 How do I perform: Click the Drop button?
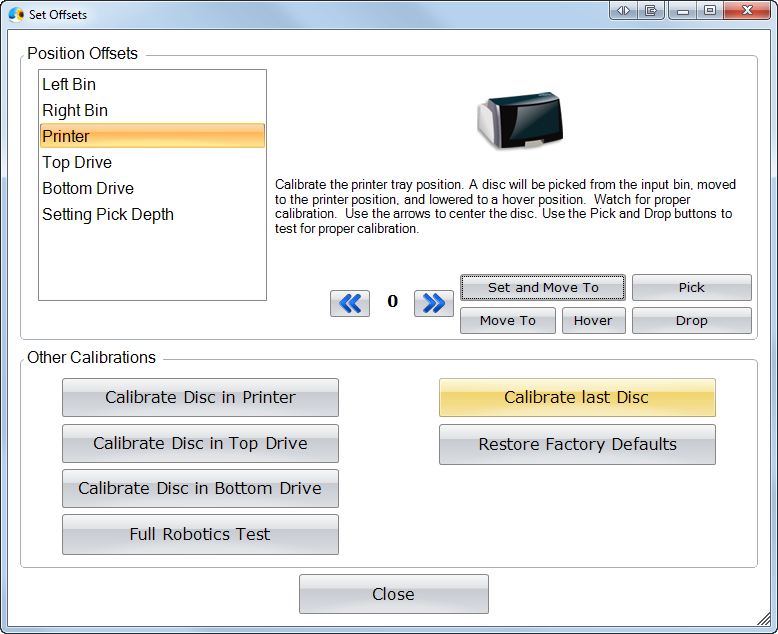691,321
